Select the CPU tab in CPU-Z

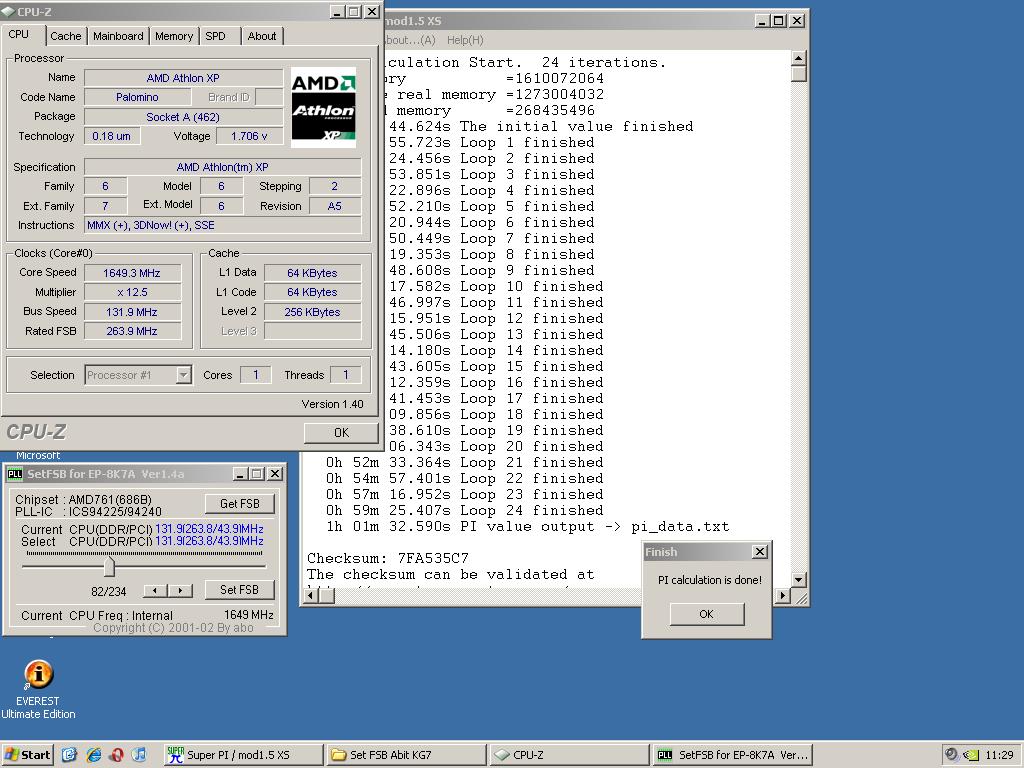point(19,34)
